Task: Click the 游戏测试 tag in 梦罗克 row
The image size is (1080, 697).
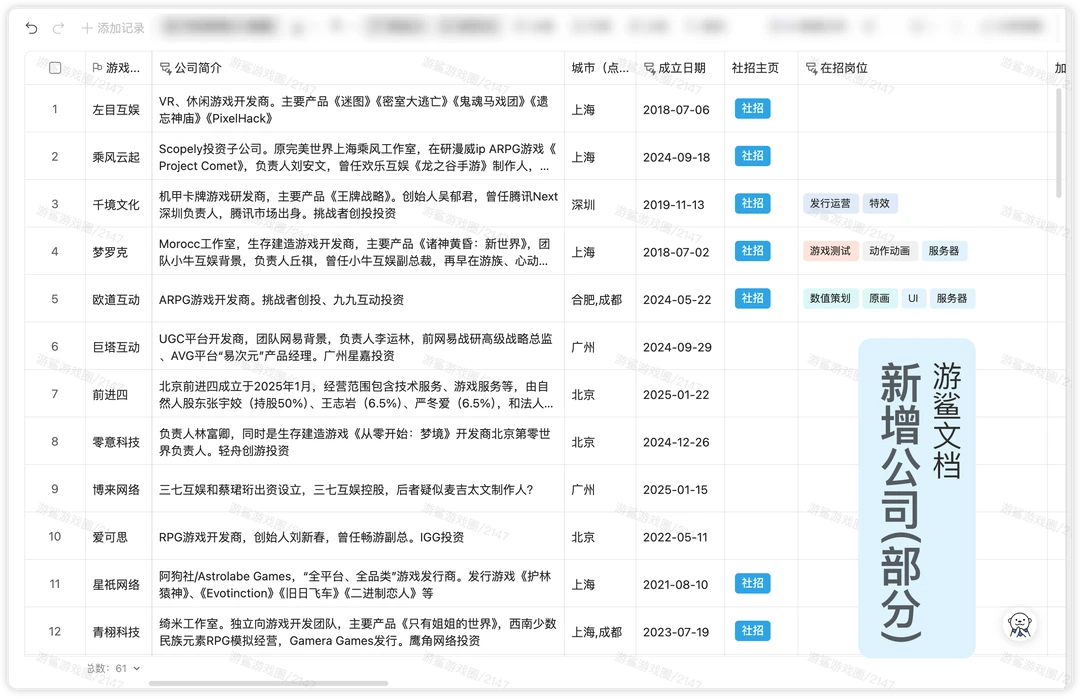Action: pyautogui.click(x=830, y=251)
